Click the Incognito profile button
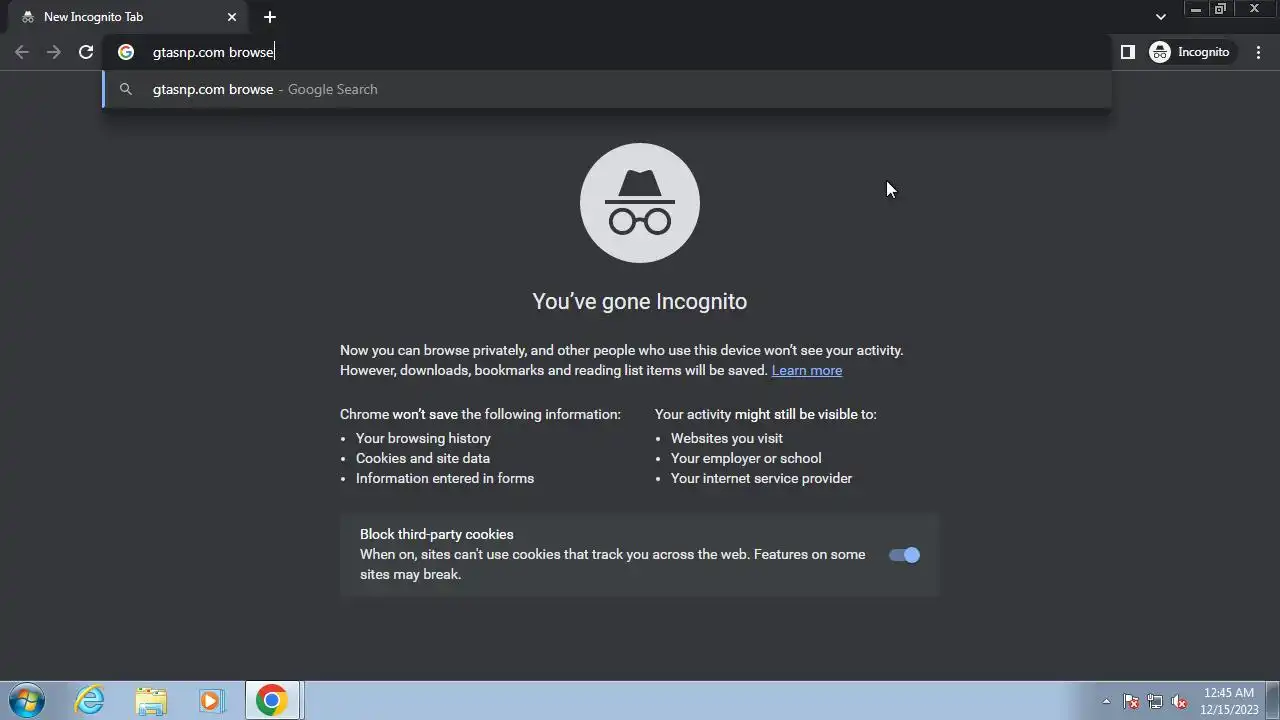 coord(1193,52)
